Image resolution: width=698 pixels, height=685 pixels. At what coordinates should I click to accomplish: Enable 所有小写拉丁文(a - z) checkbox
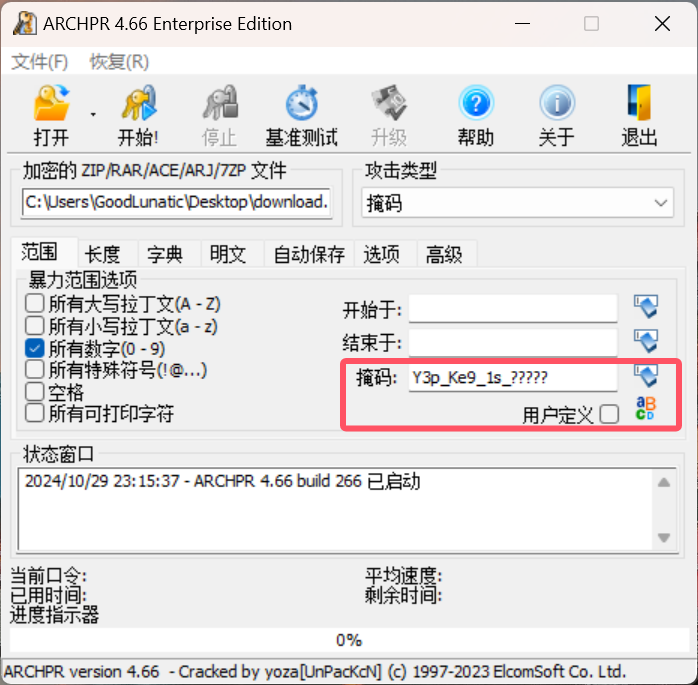(34, 326)
